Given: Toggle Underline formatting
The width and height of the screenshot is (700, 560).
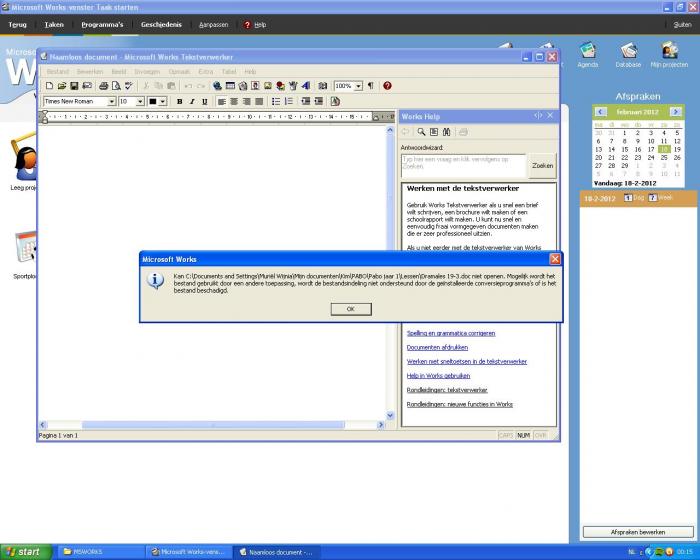Looking at the screenshot, I should click(204, 102).
